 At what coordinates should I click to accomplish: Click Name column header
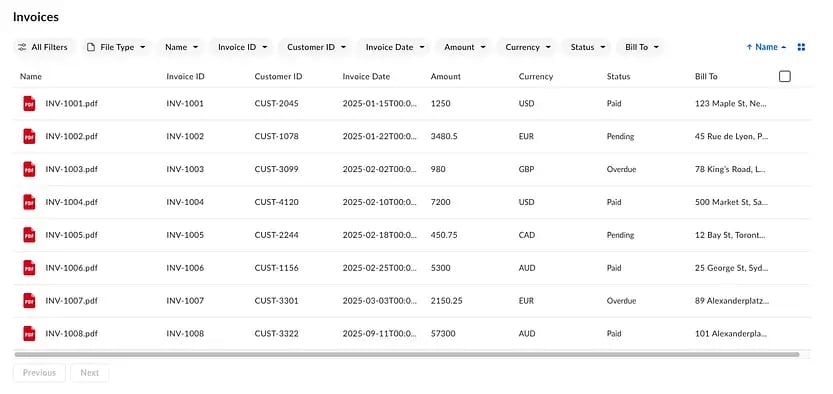31,76
